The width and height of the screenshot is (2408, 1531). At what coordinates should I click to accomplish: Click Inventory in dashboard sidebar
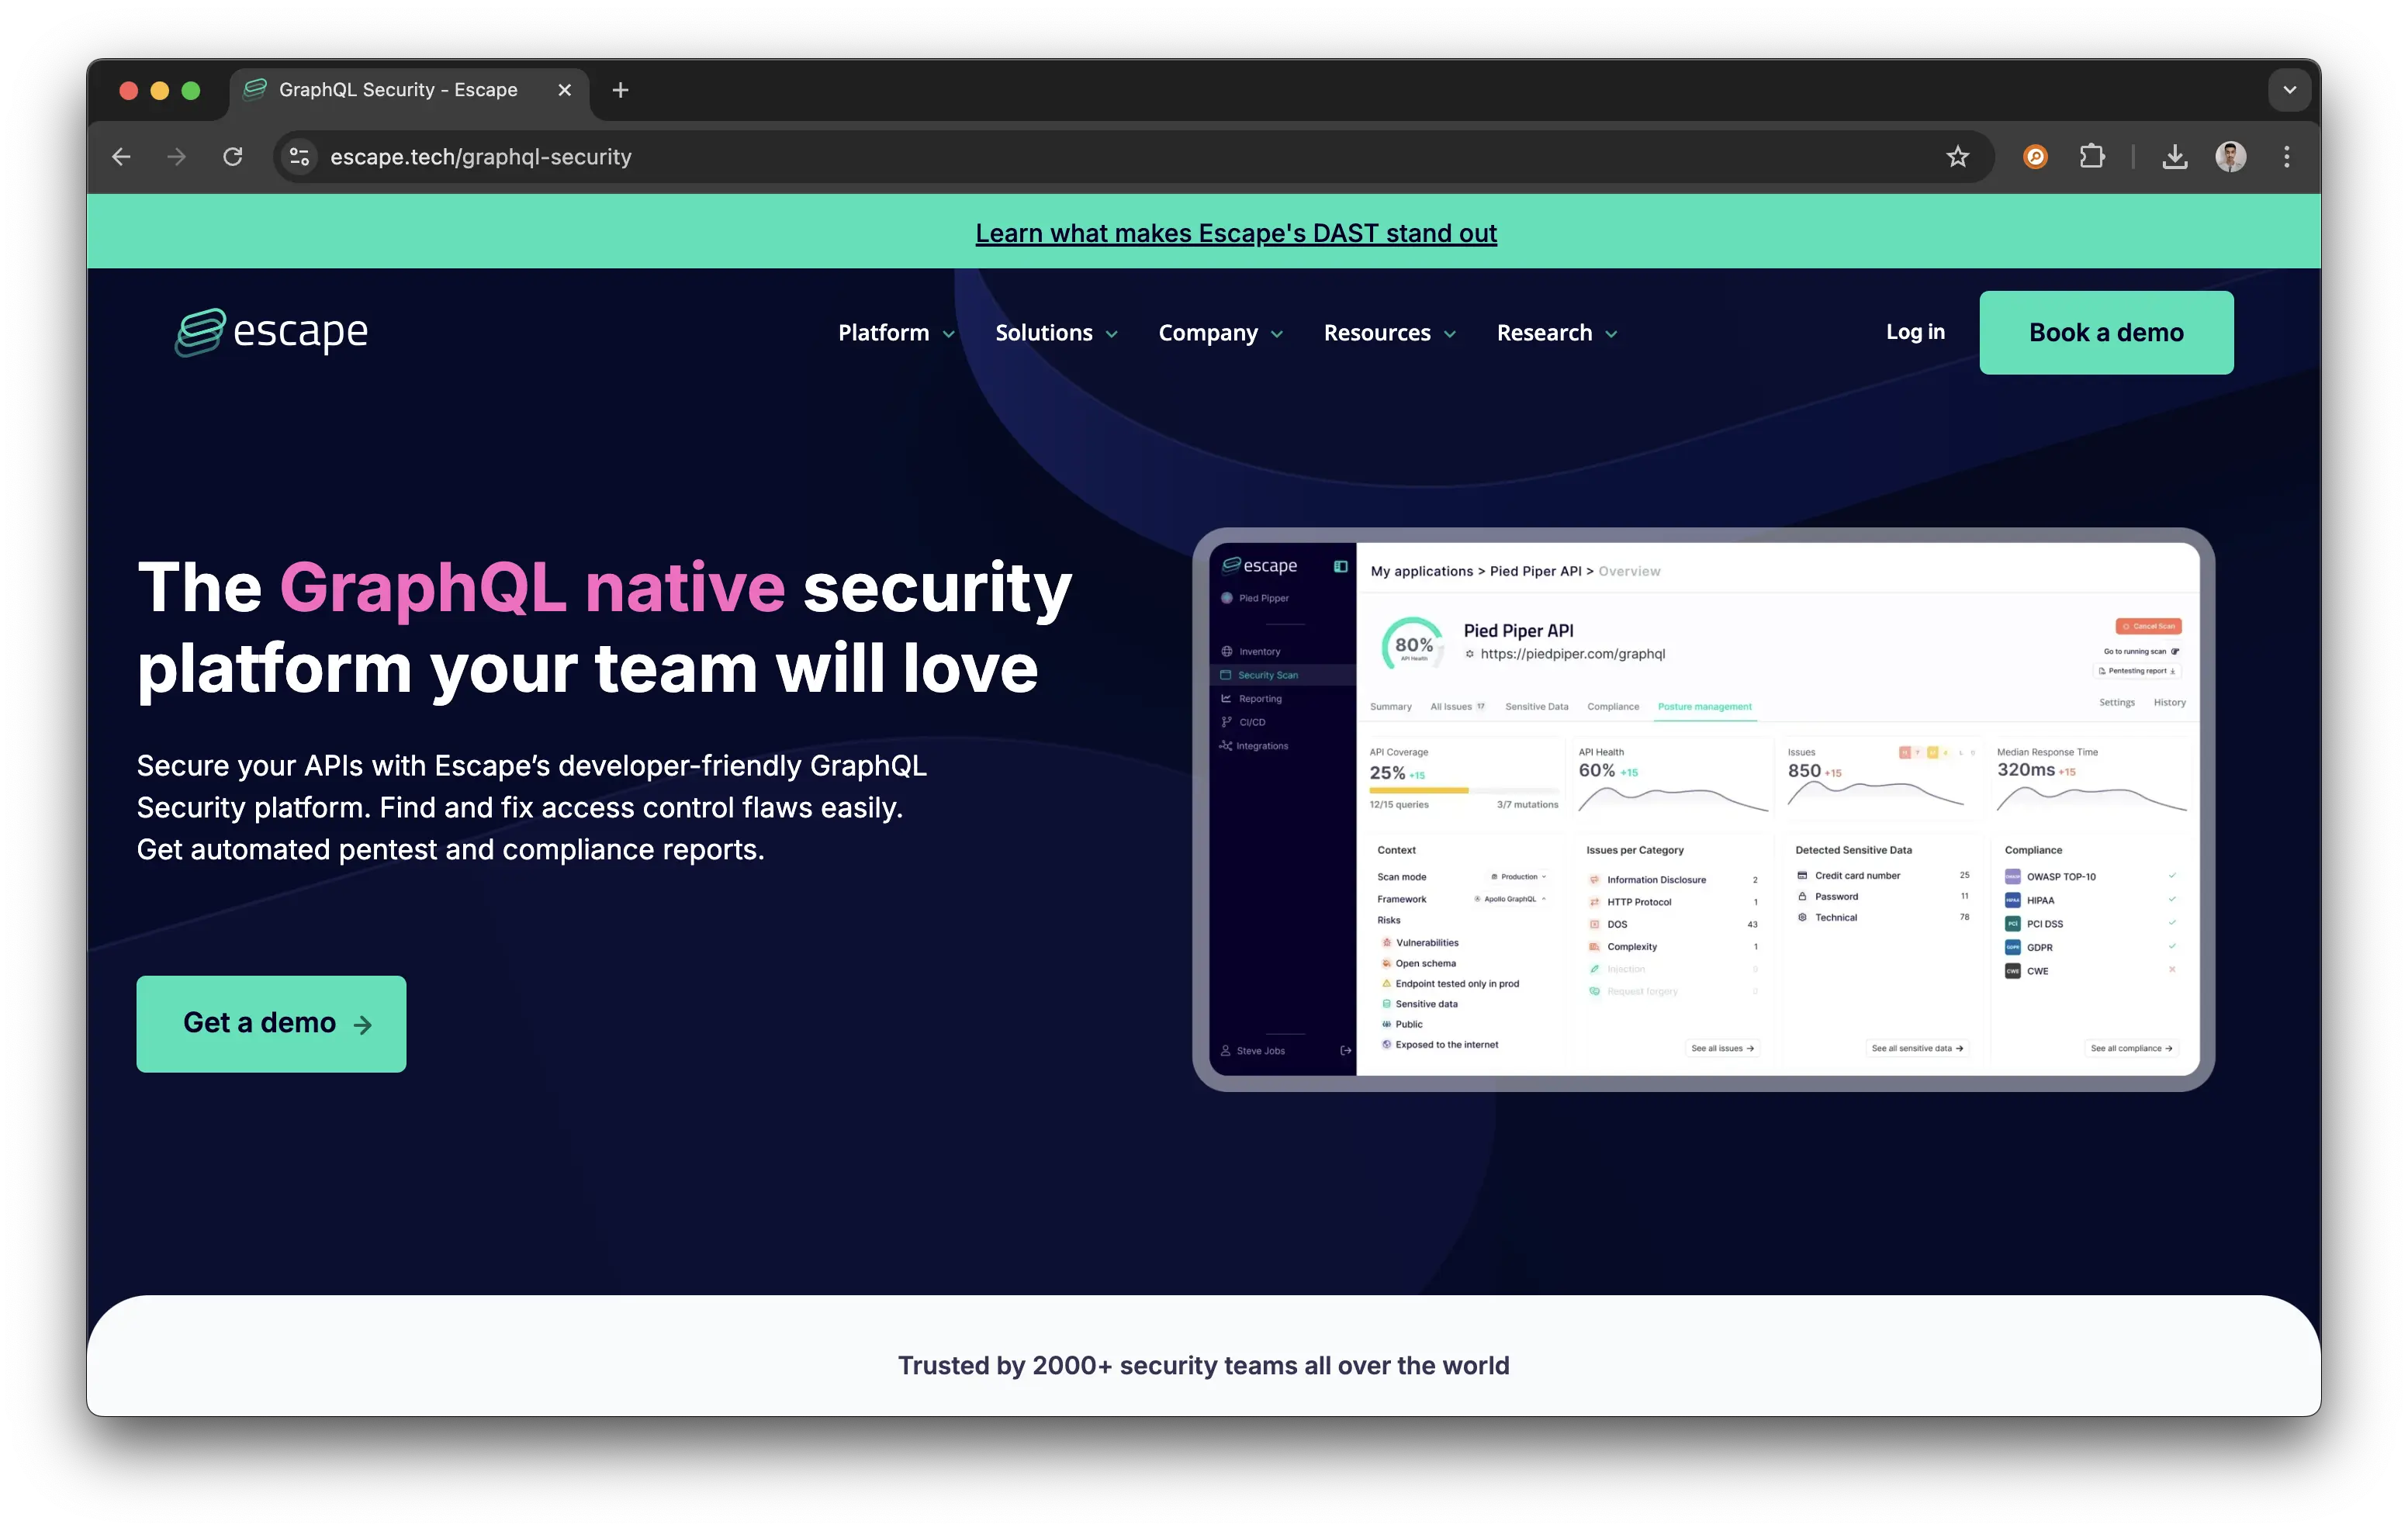(x=1250, y=651)
